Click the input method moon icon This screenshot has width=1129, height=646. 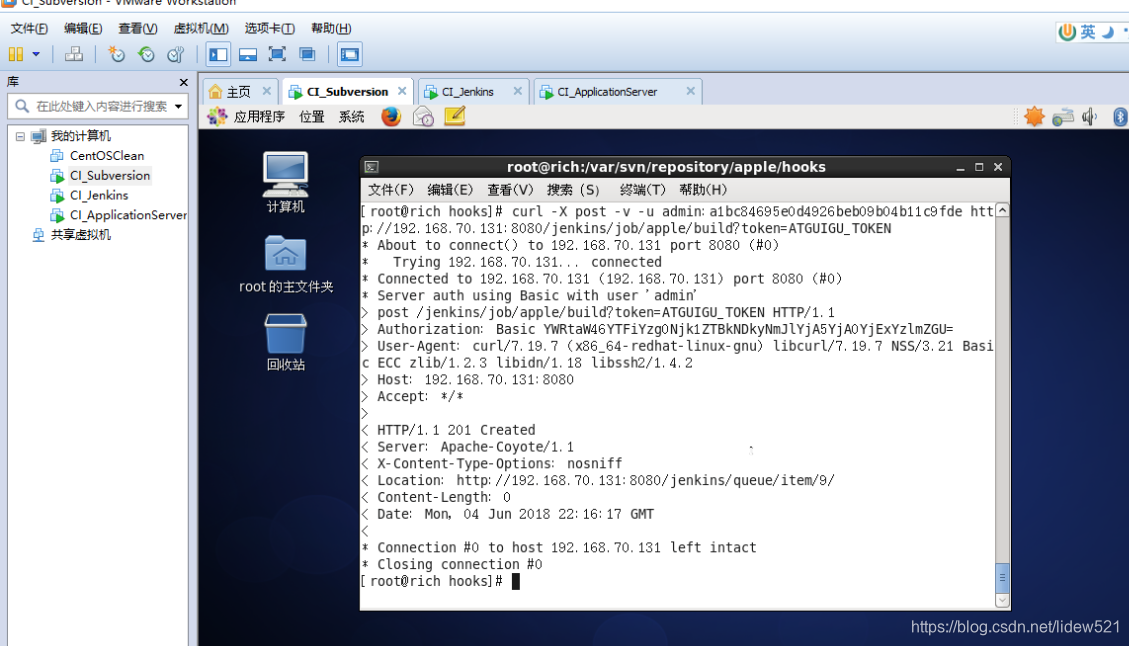[1107, 32]
